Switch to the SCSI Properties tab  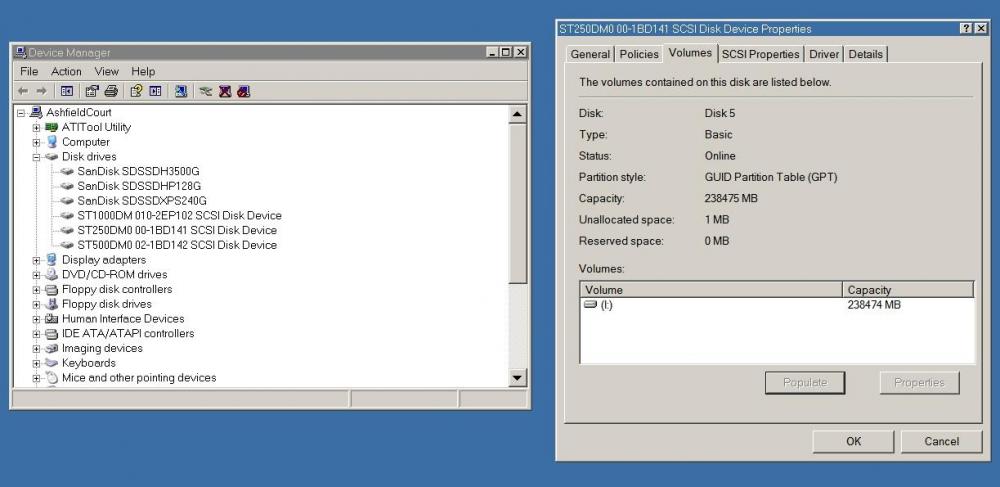[760, 54]
